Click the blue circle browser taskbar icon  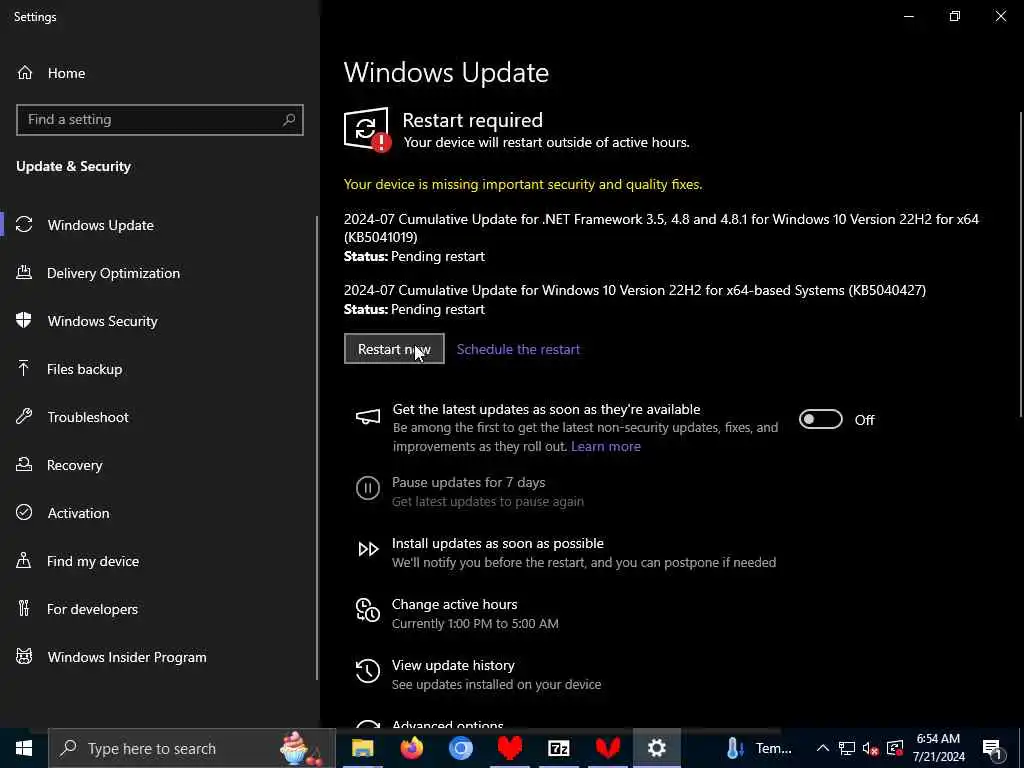click(460, 748)
